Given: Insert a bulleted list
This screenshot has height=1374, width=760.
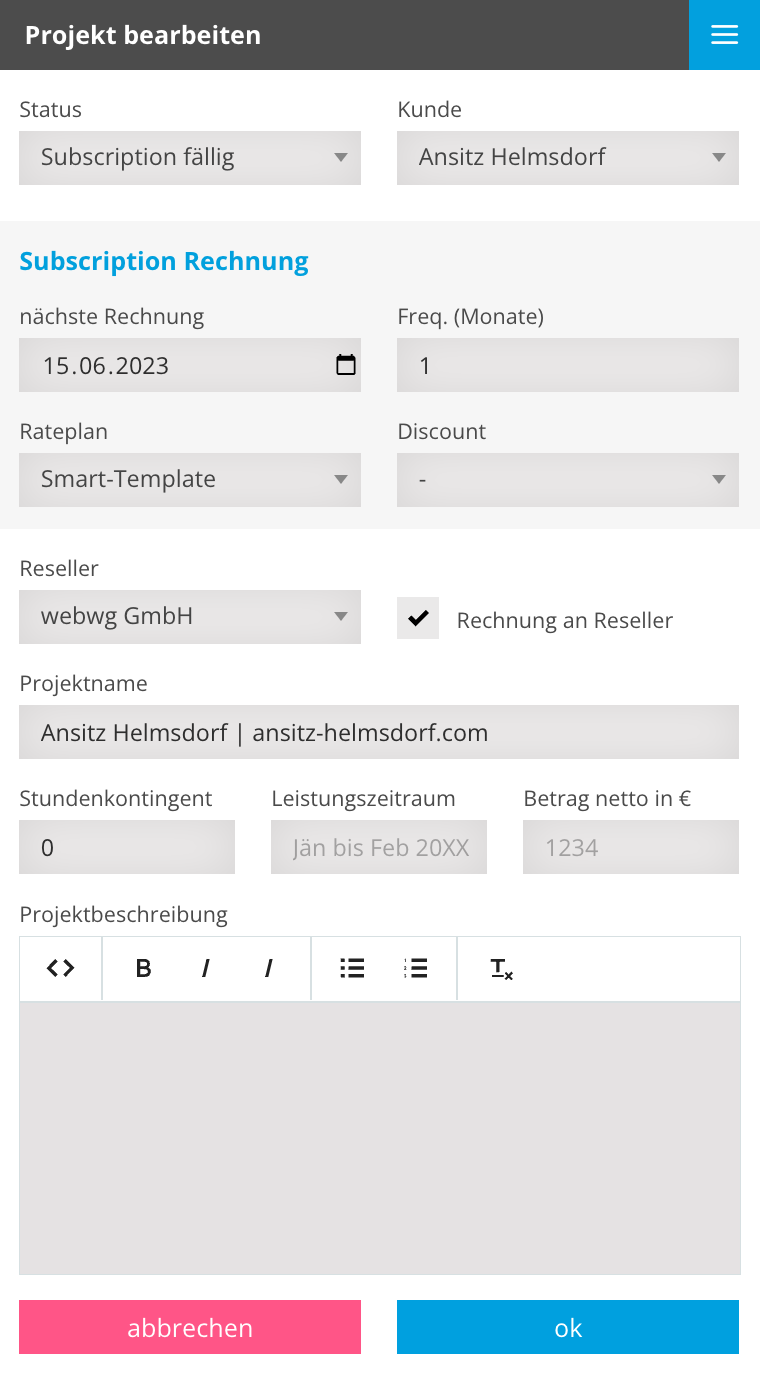Looking at the screenshot, I should (x=352, y=968).
